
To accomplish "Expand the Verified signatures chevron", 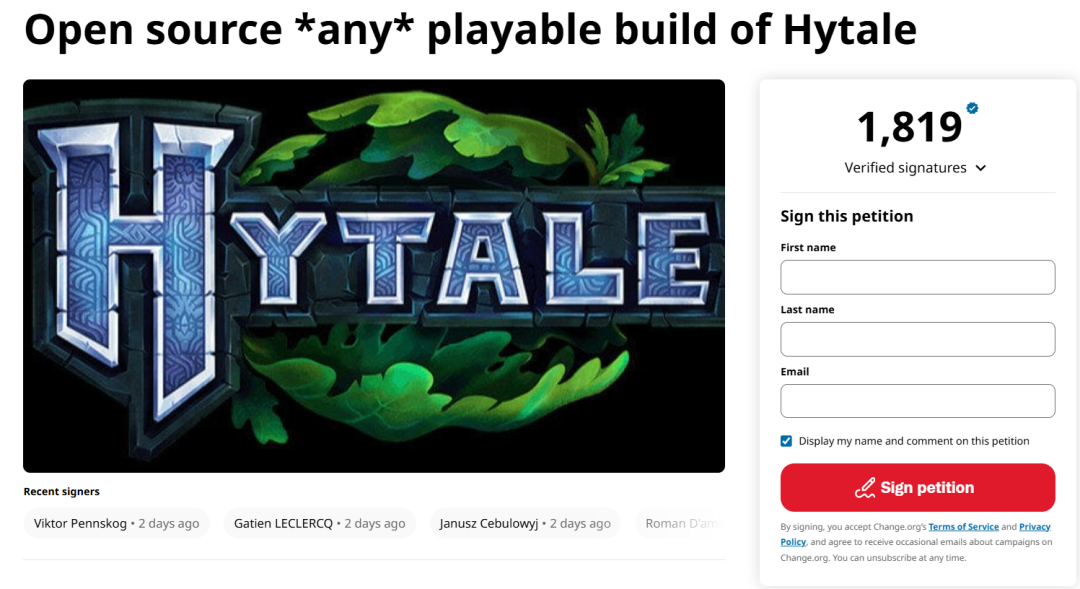I will [981, 168].
